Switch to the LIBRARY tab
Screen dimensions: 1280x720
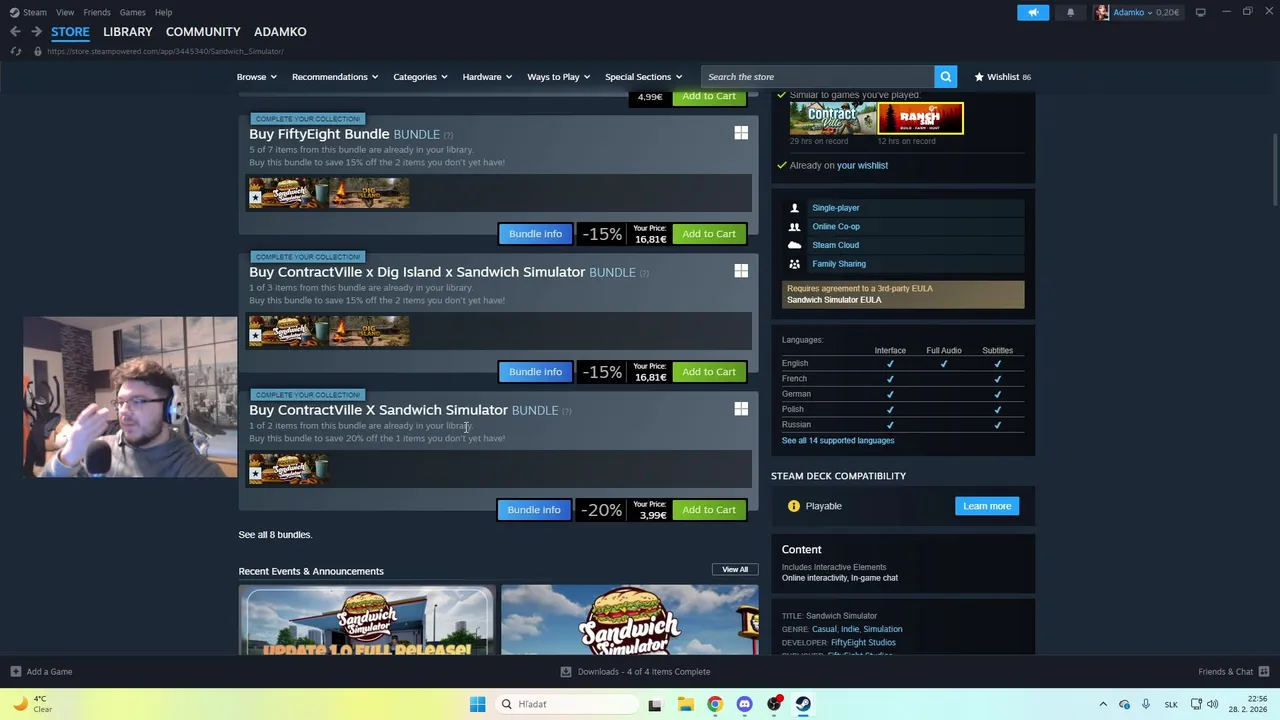(x=128, y=32)
